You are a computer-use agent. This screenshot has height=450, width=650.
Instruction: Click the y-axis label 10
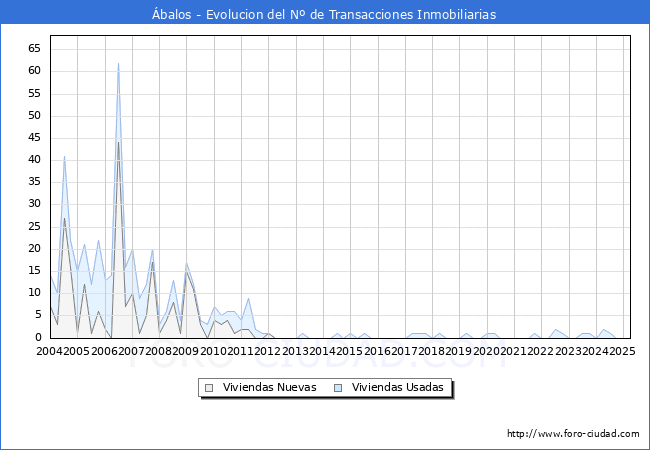pyautogui.click(x=34, y=293)
